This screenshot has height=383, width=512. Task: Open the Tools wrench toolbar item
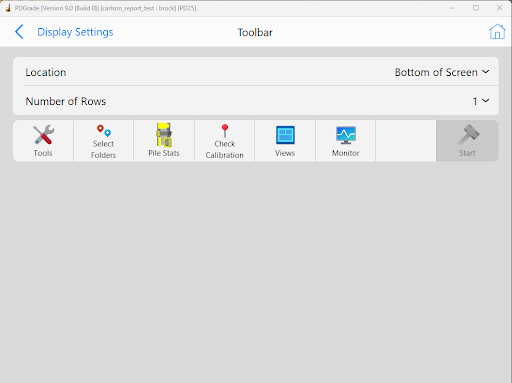[x=43, y=141]
